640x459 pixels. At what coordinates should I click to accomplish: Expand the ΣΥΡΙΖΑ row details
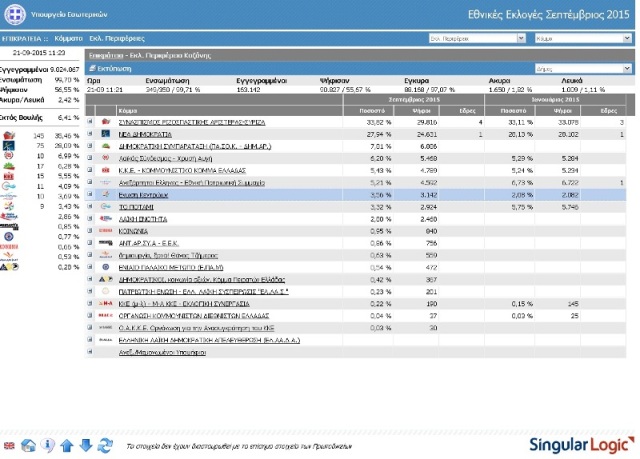click(x=91, y=121)
